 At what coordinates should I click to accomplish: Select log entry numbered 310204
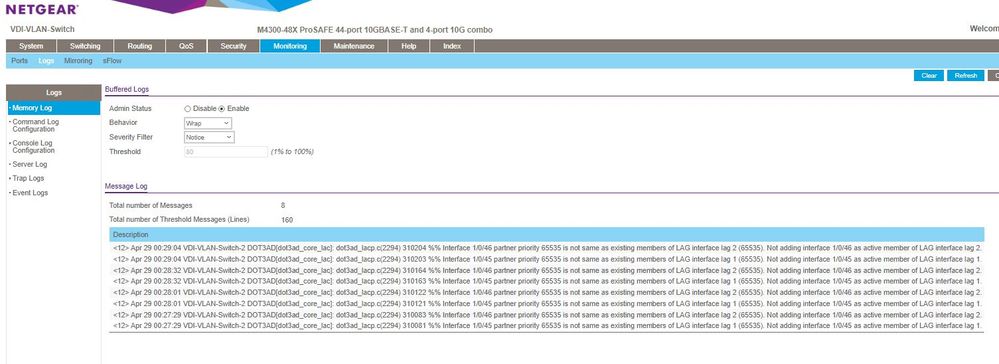tap(546, 247)
